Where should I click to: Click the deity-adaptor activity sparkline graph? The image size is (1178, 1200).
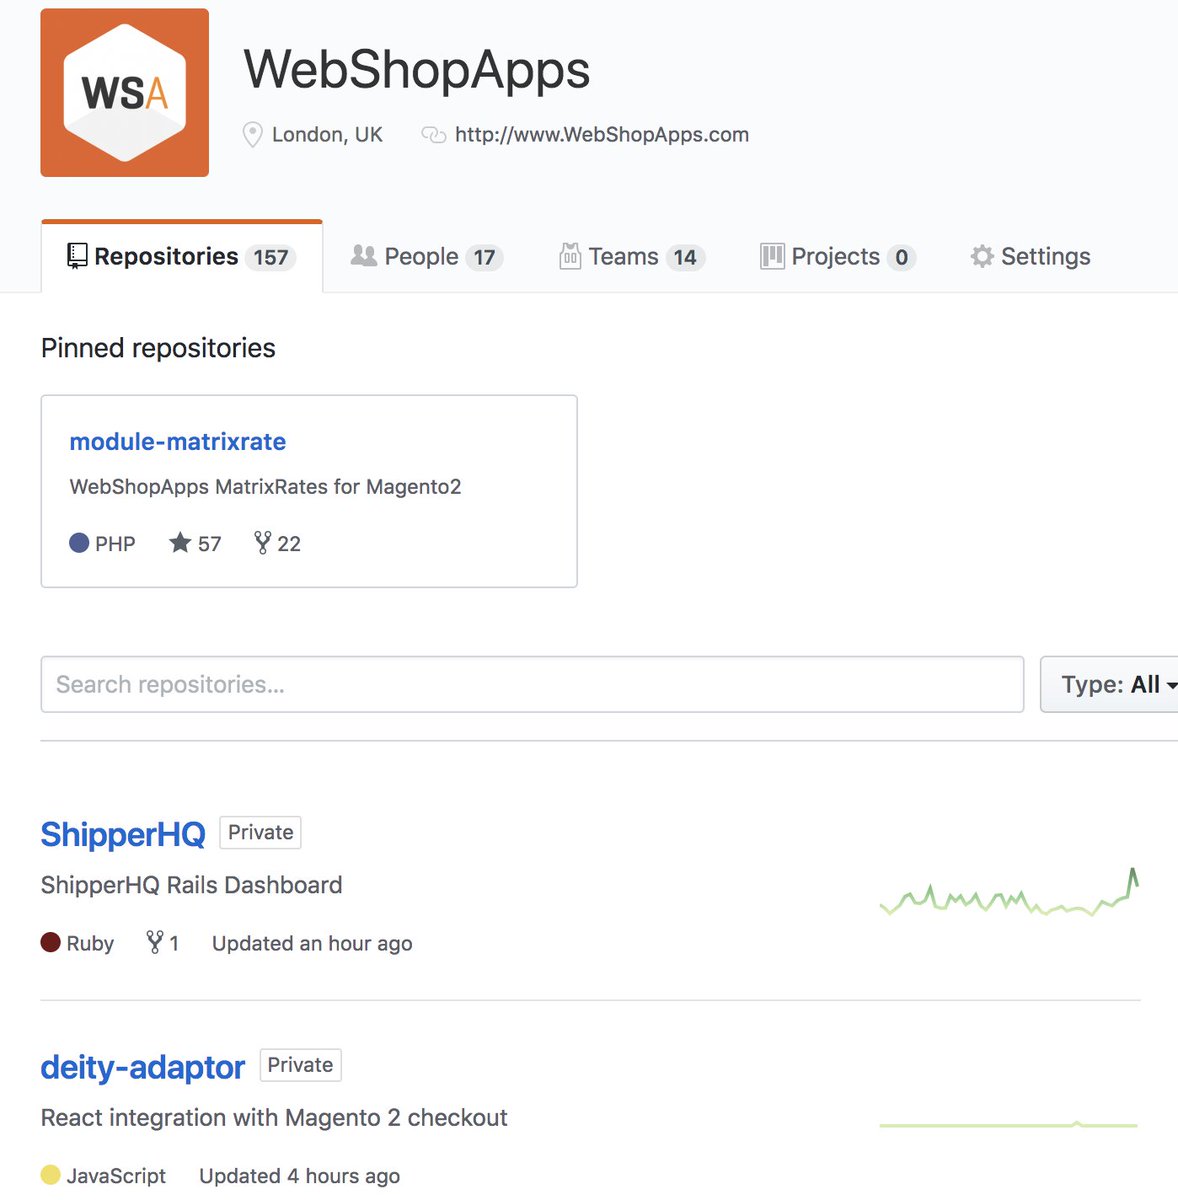click(1009, 1125)
